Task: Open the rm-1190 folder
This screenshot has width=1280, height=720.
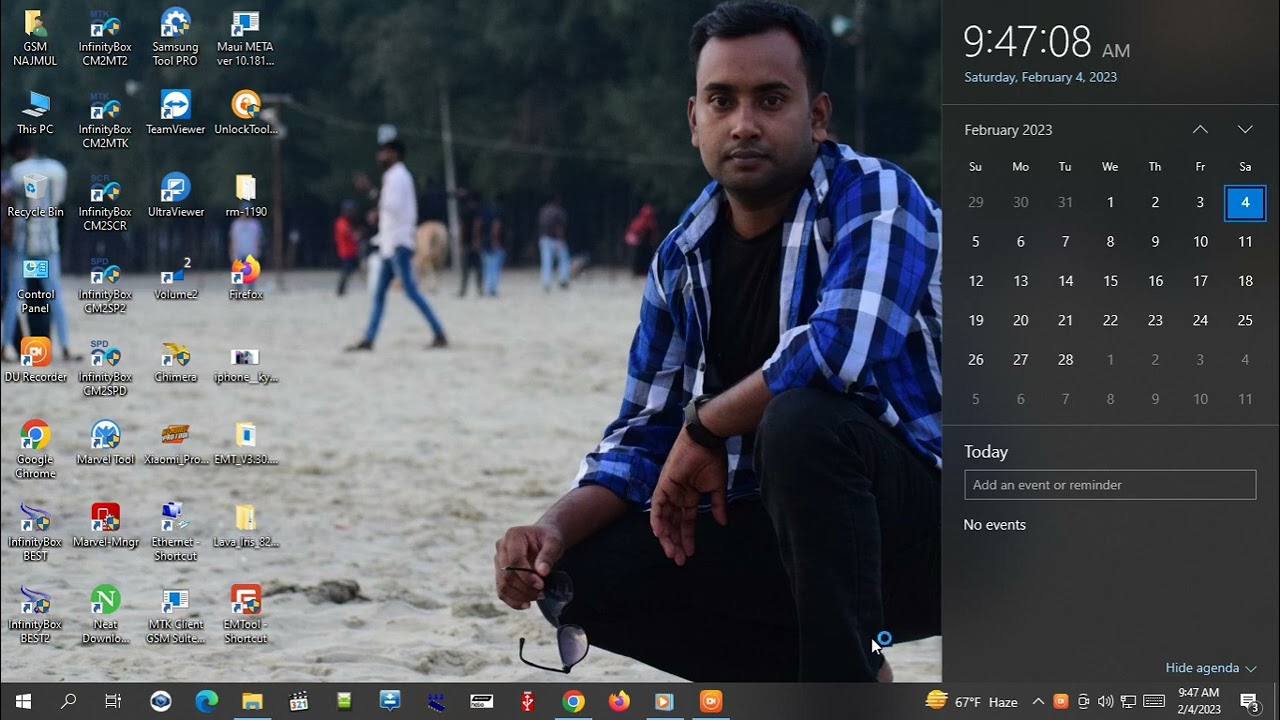Action: [245, 196]
